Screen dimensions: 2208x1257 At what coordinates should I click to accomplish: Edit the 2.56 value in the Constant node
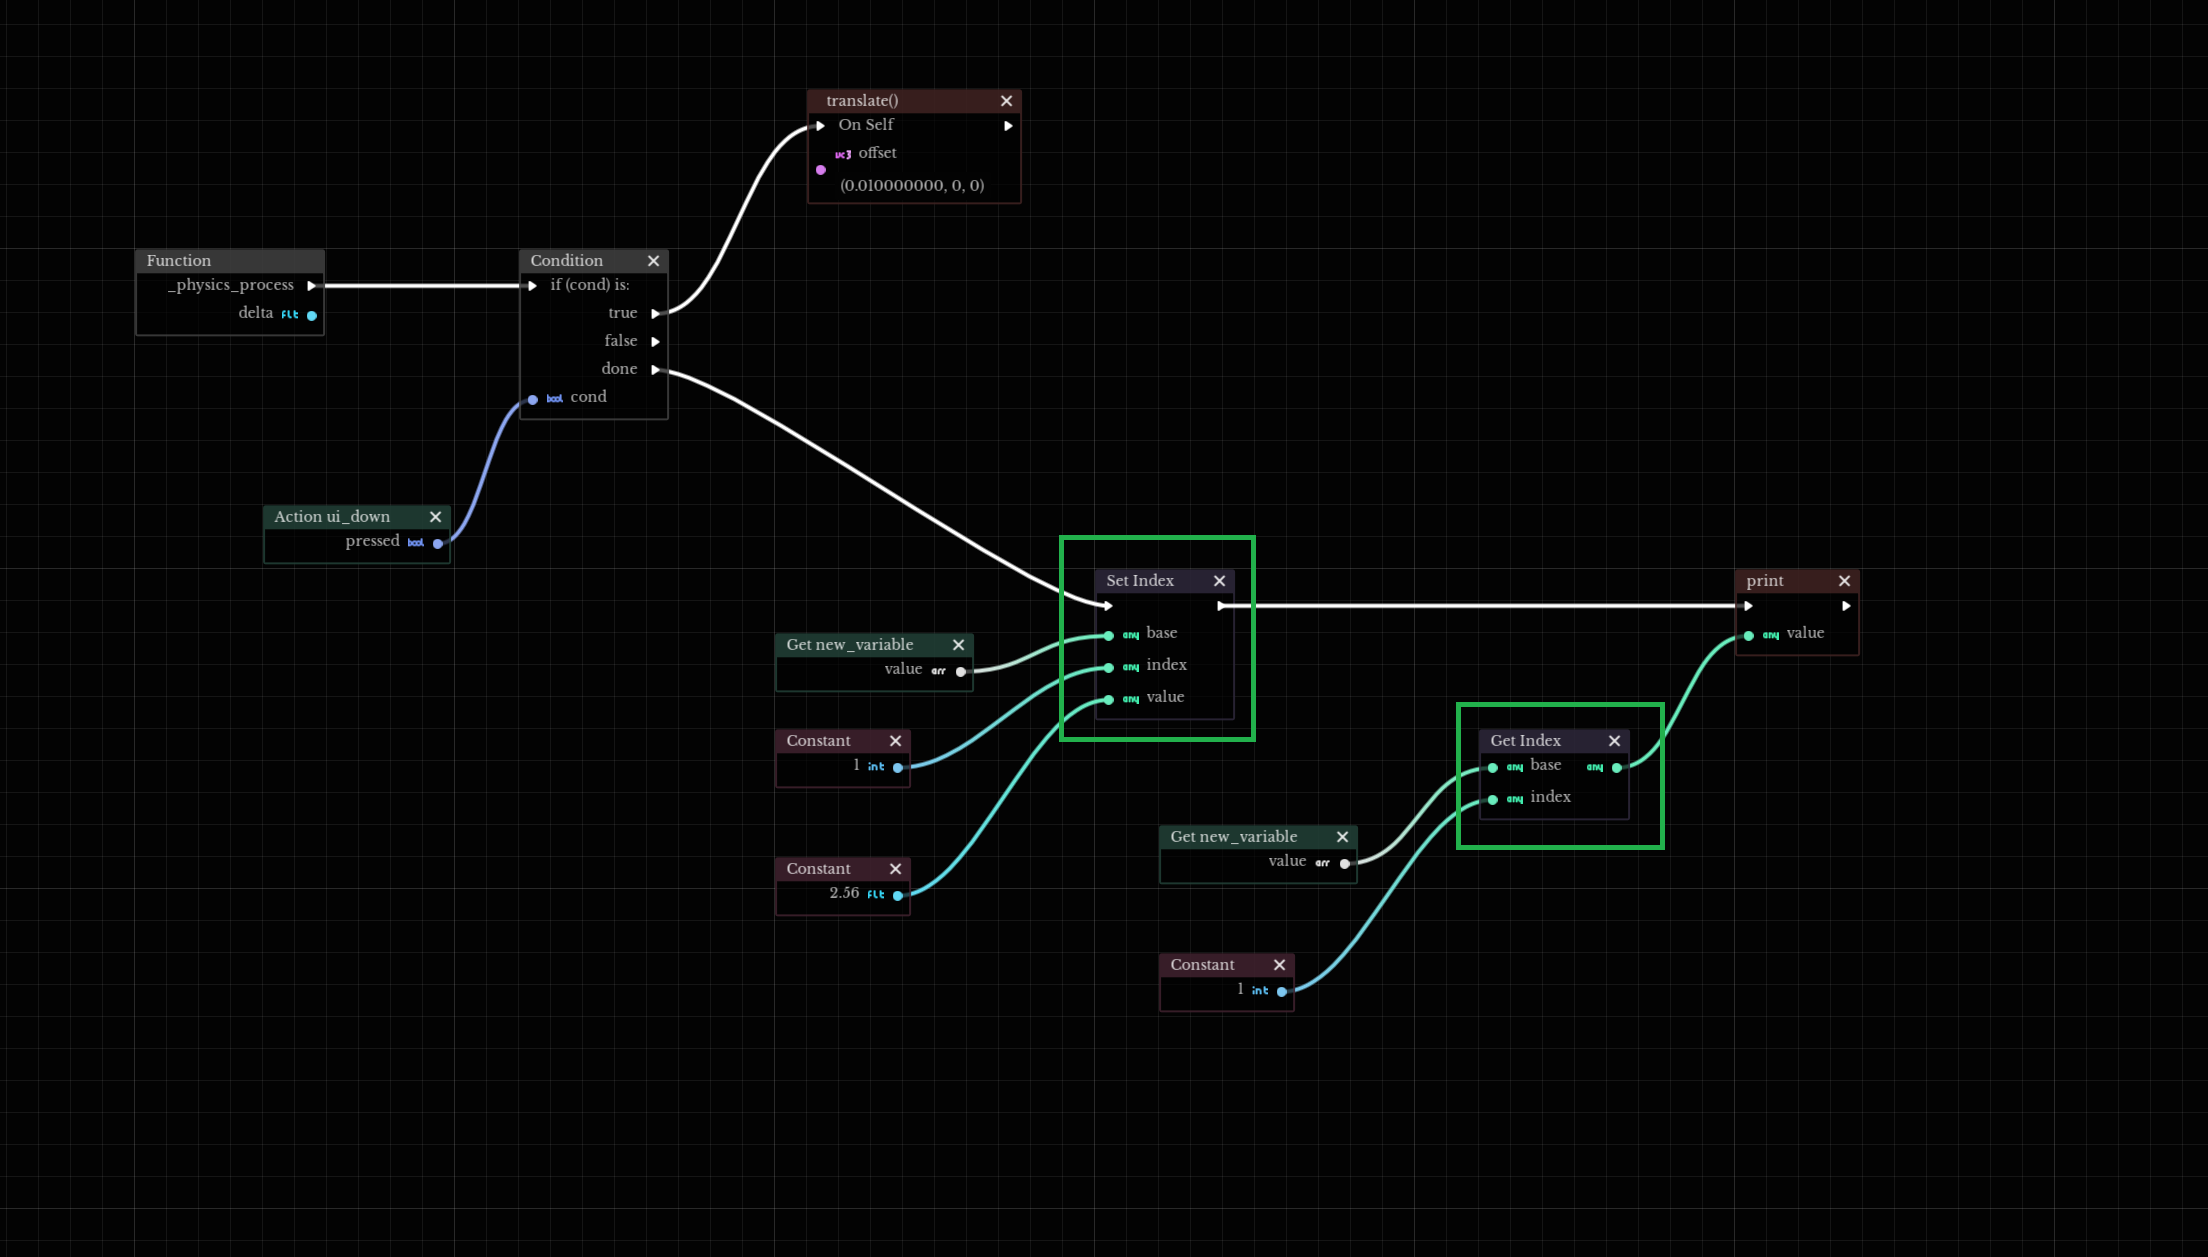point(843,893)
